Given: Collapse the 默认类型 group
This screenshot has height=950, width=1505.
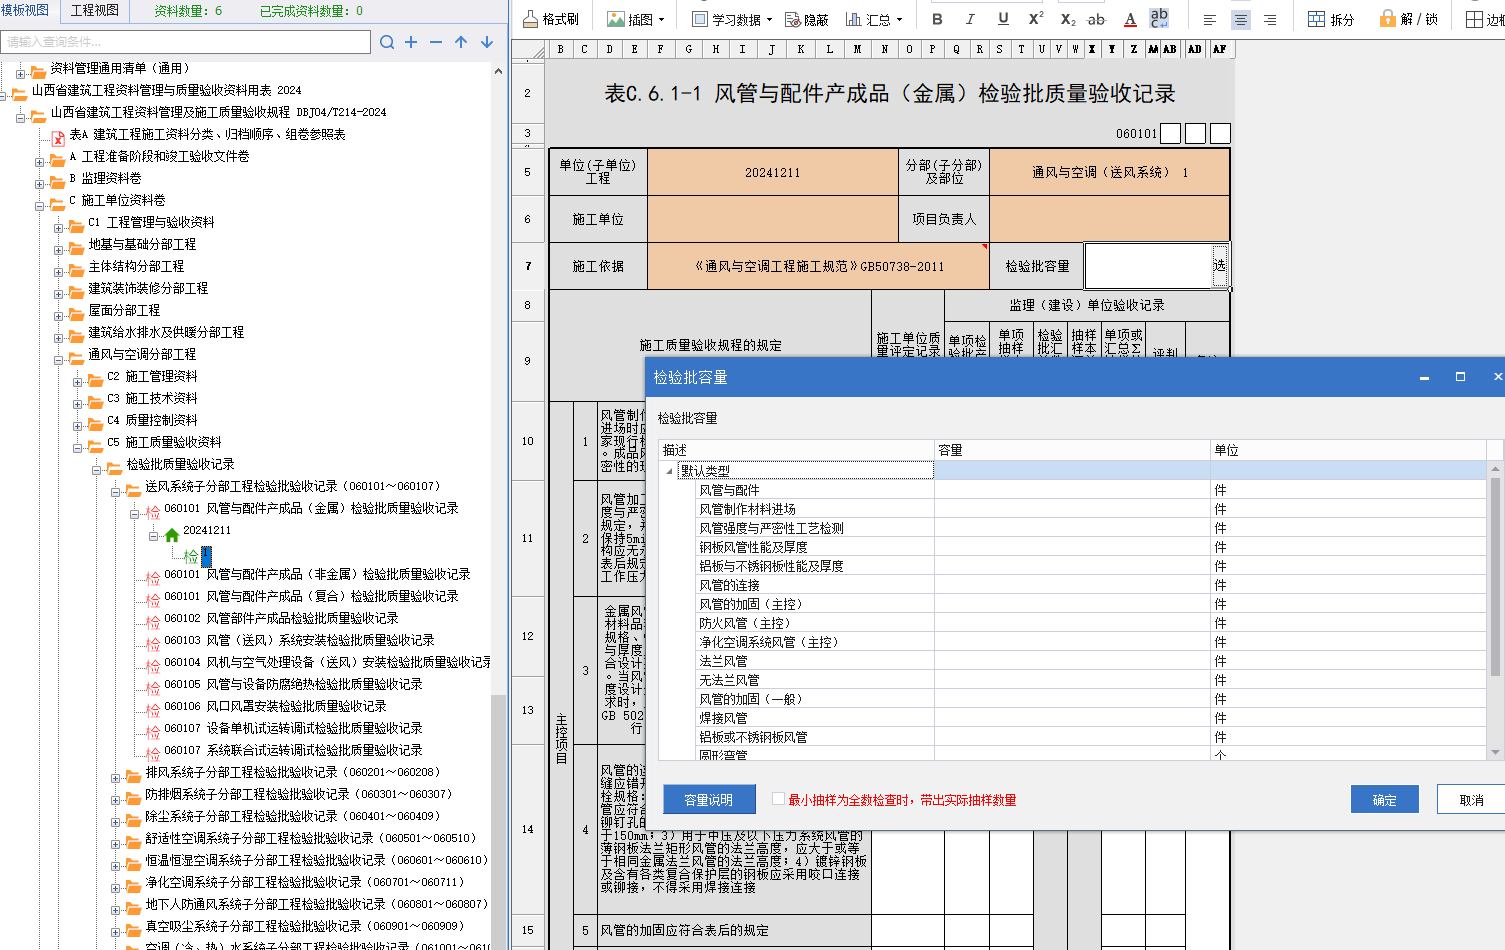Looking at the screenshot, I should (670, 471).
